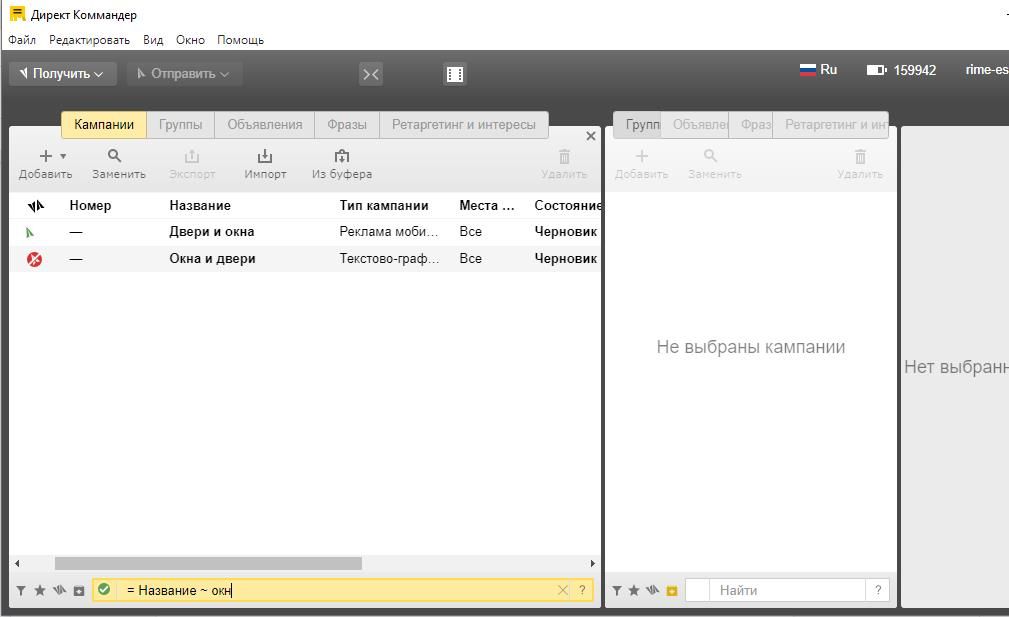Click Черновик status in Окна и двери row
Screen dimensions: 1009x617
point(566,259)
